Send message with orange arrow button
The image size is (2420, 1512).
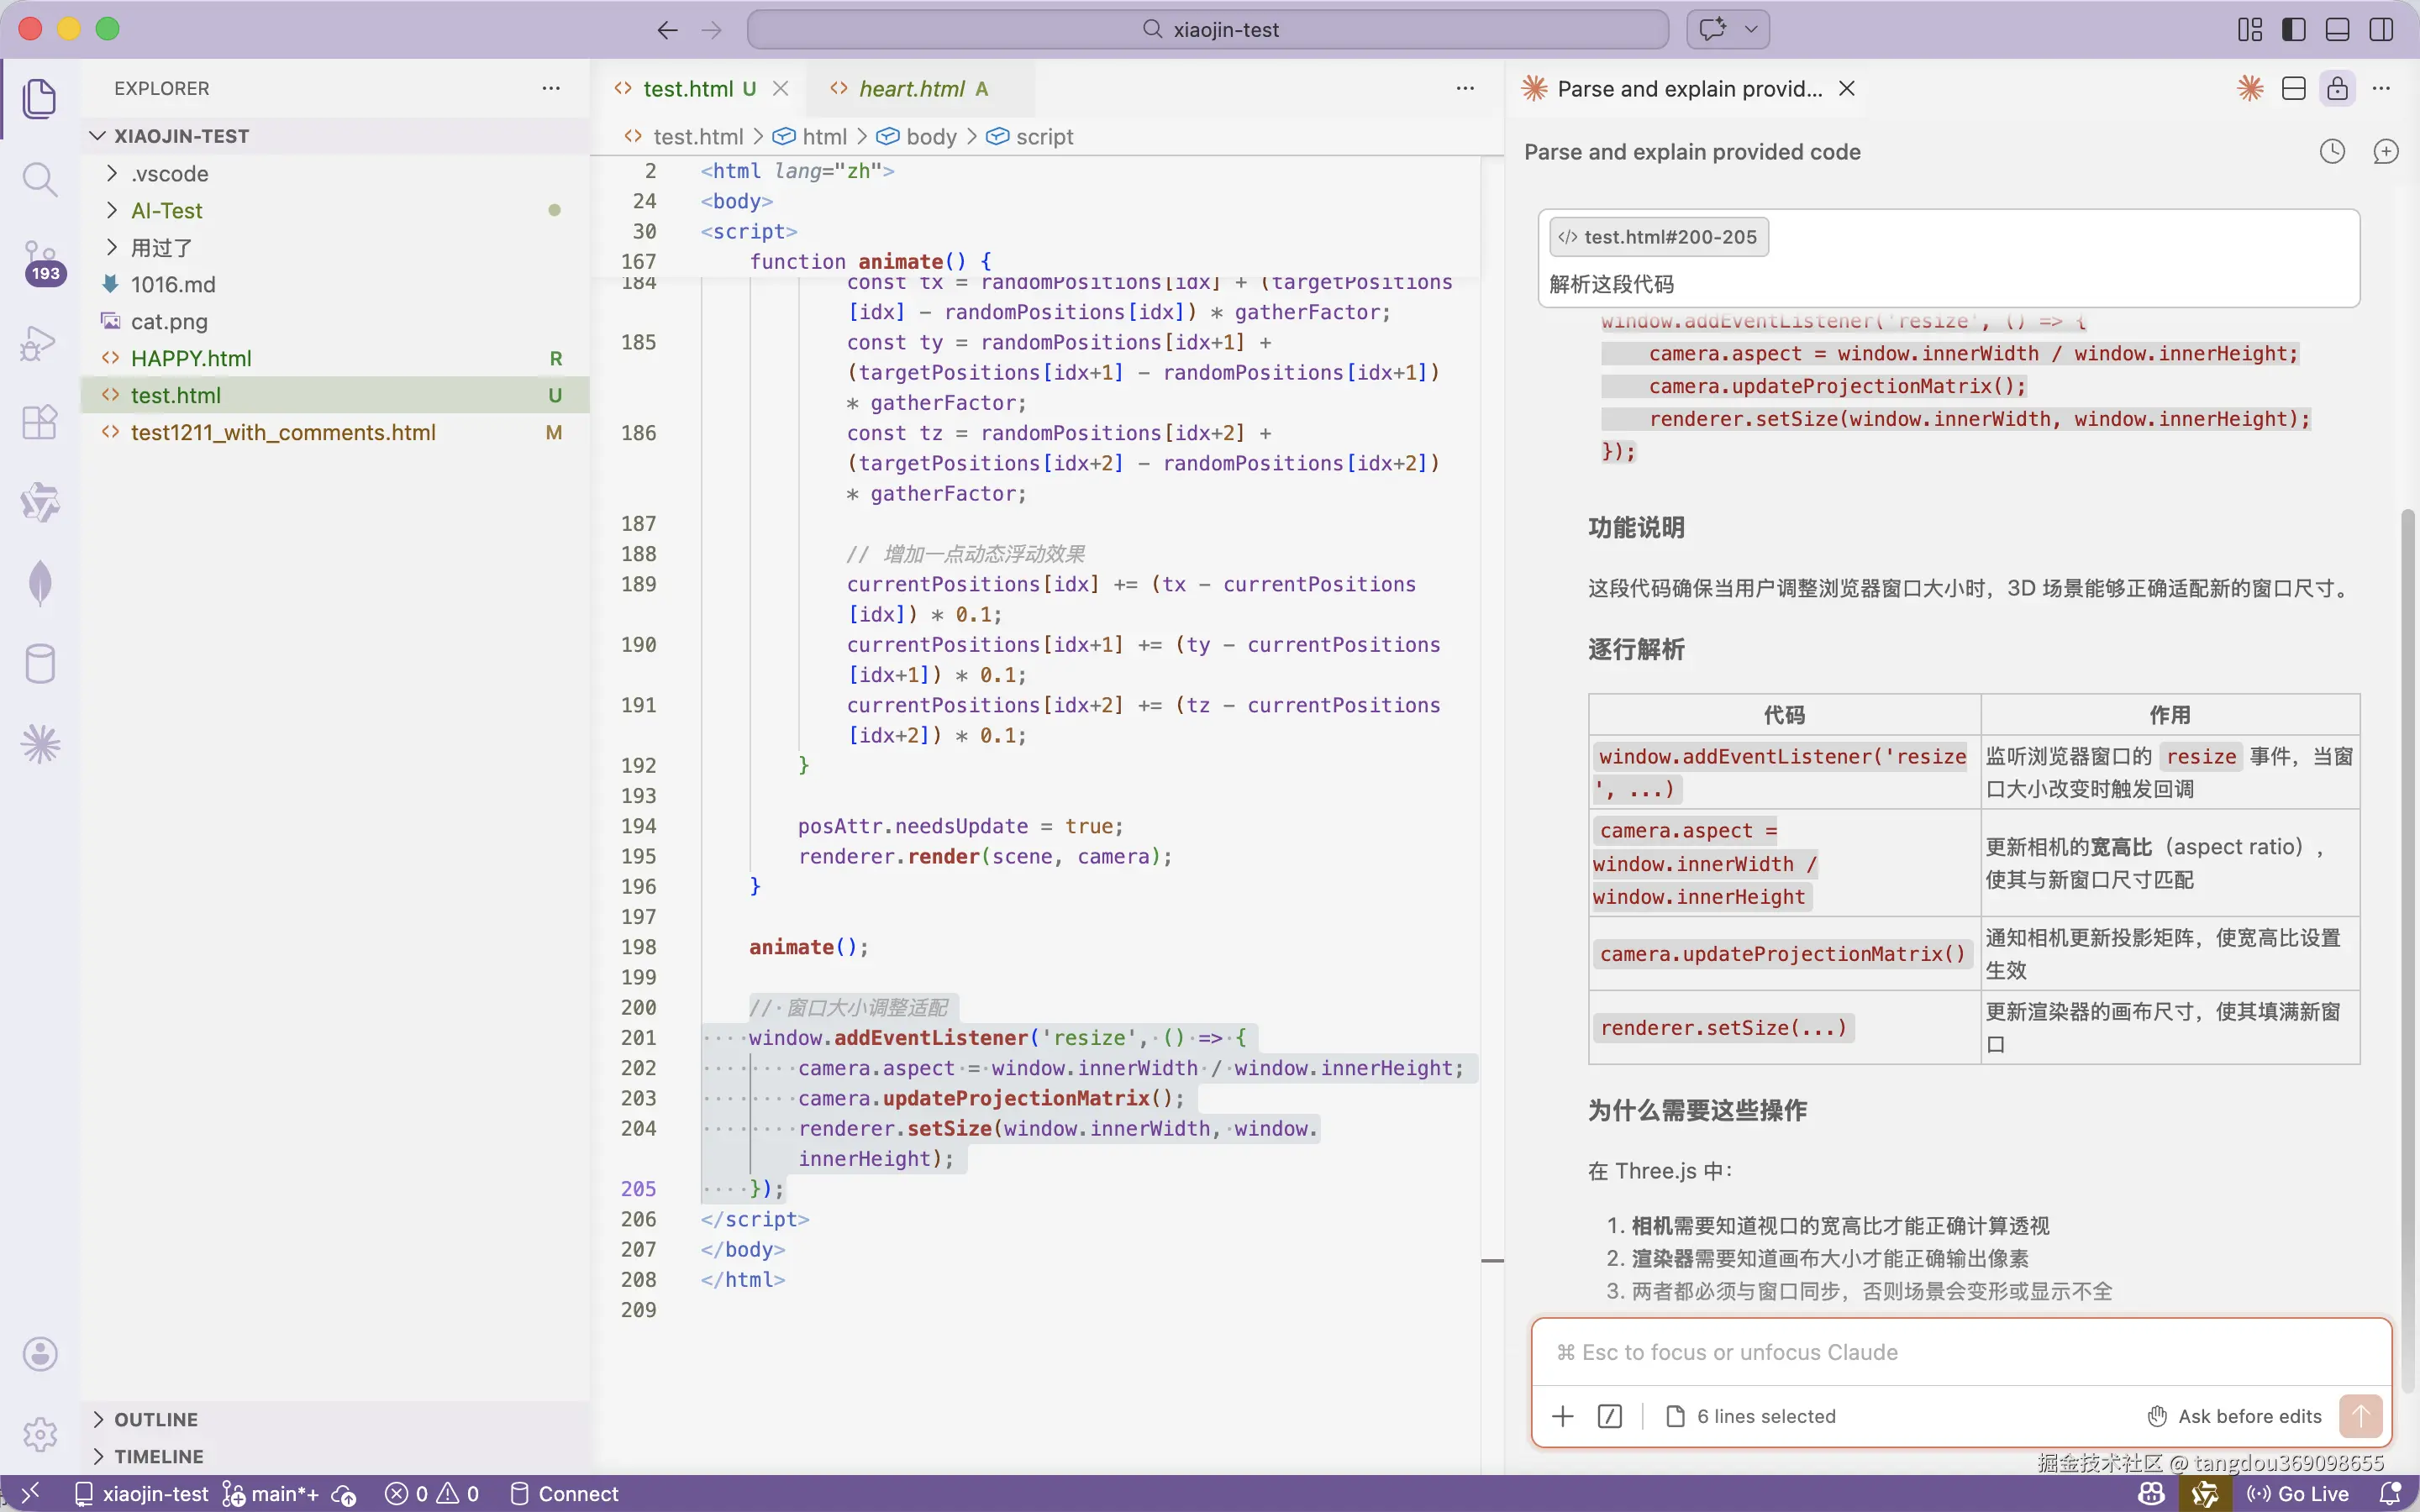pyautogui.click(x=2360, y=1416)
